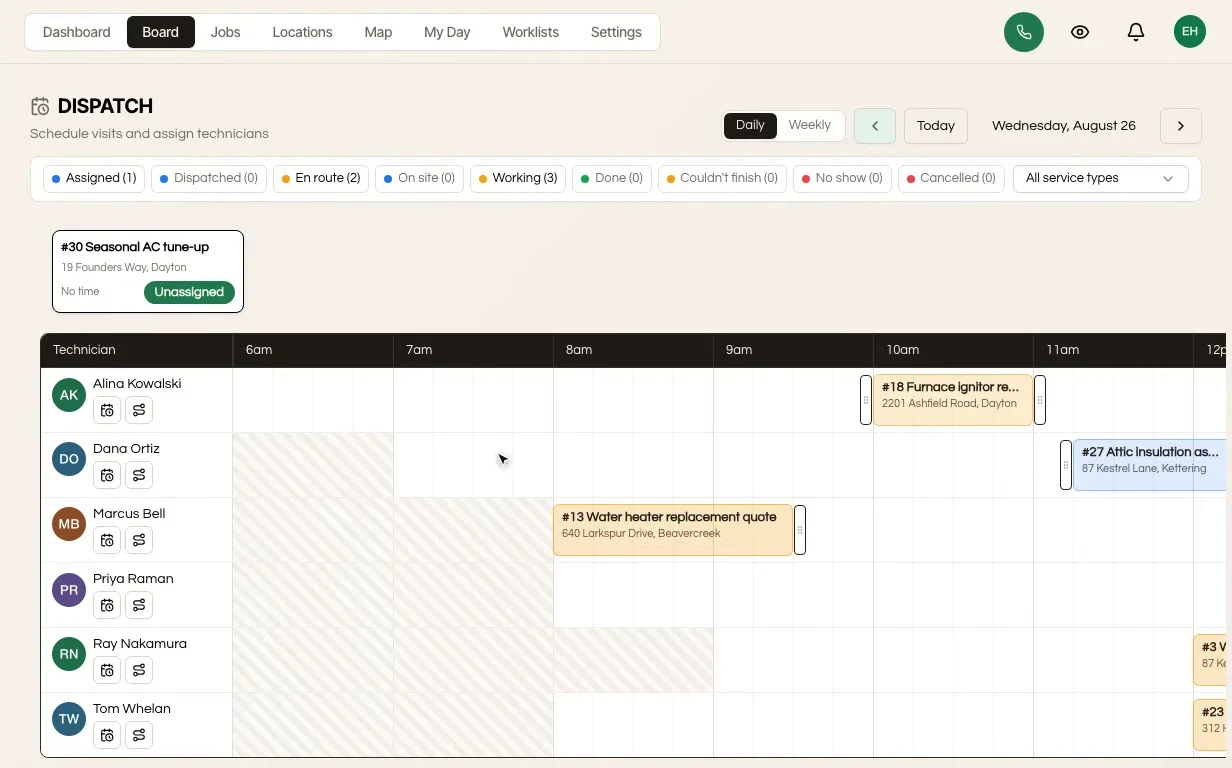Select the Board tab
1232x768 pixels.
coord(160,32)
